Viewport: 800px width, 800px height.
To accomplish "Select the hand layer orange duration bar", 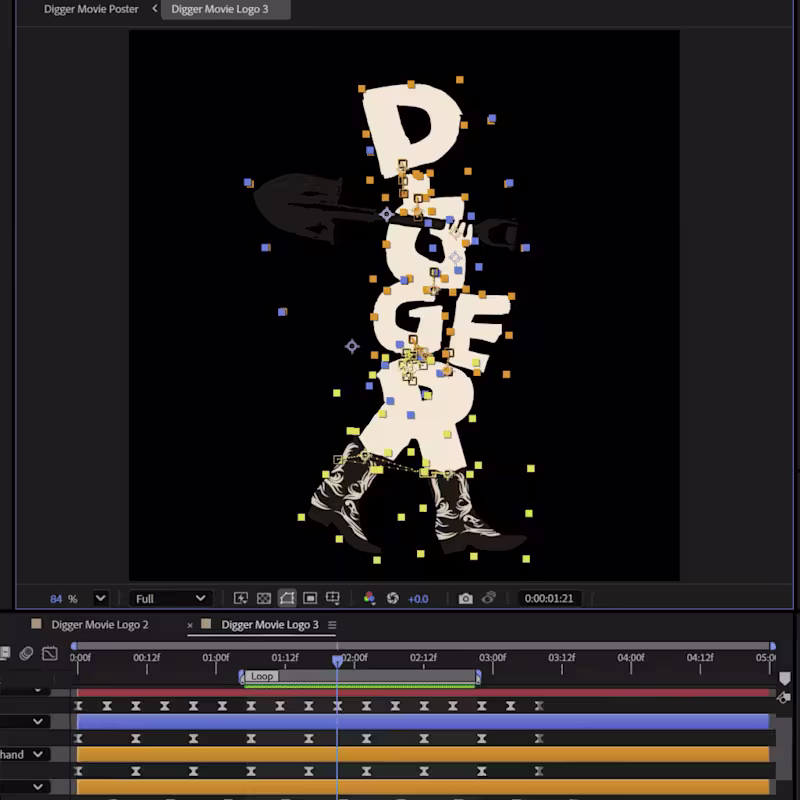I will coord(423,754).
